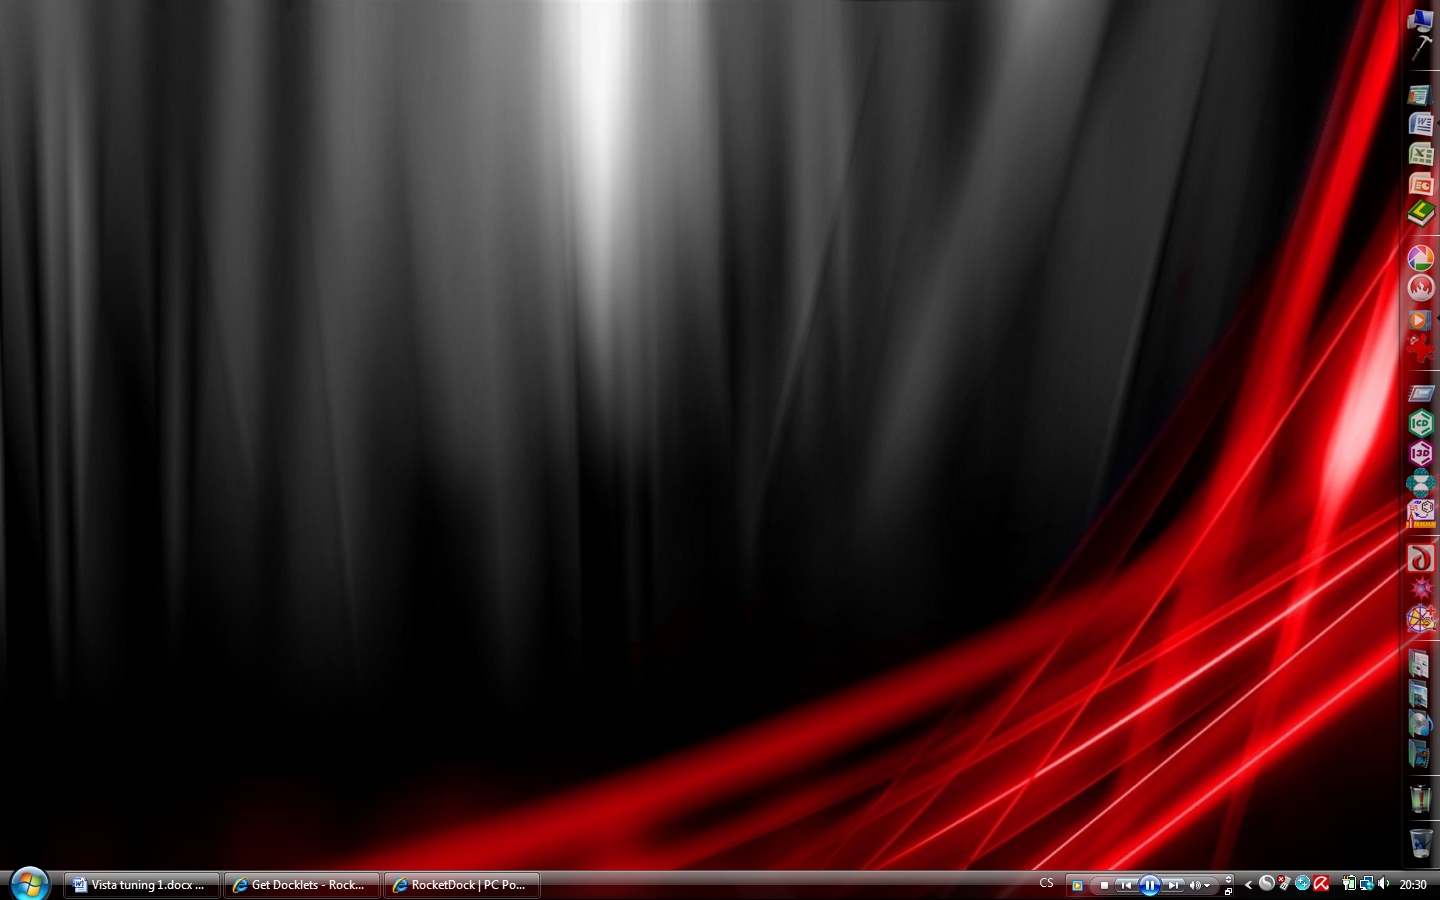Launch Microsoft Excel from the dock
The image size is (1440, 900).
tap(1421, 154)
